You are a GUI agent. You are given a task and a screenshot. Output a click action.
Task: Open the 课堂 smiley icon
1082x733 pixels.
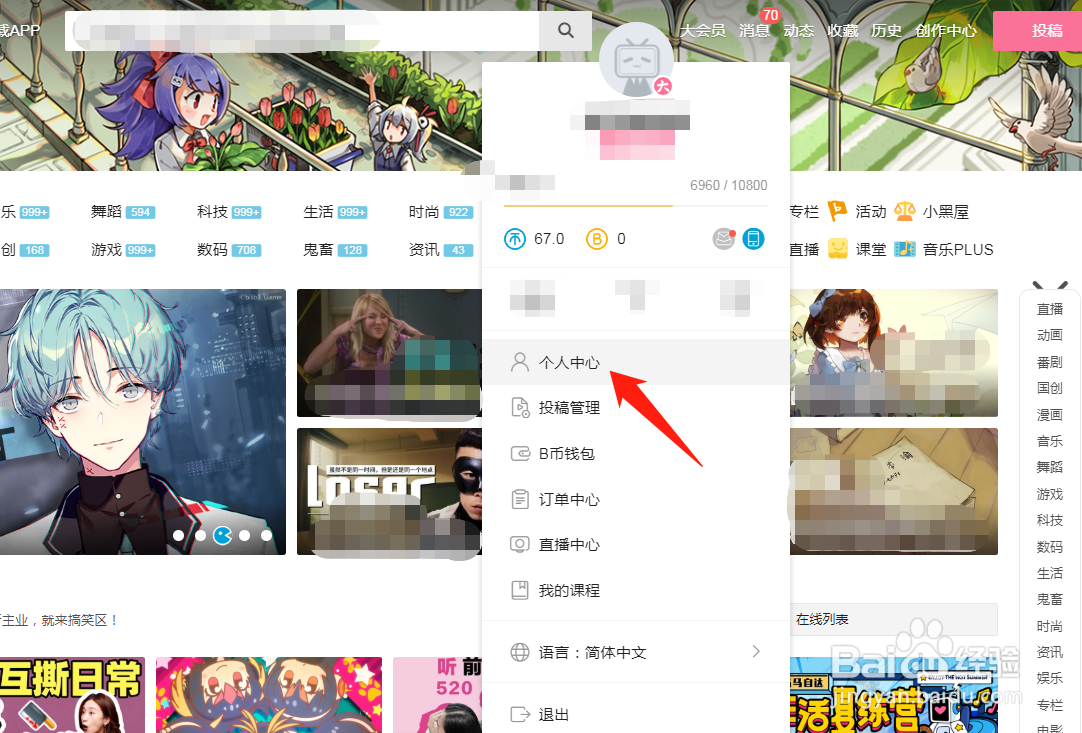[x=837, y=249]
